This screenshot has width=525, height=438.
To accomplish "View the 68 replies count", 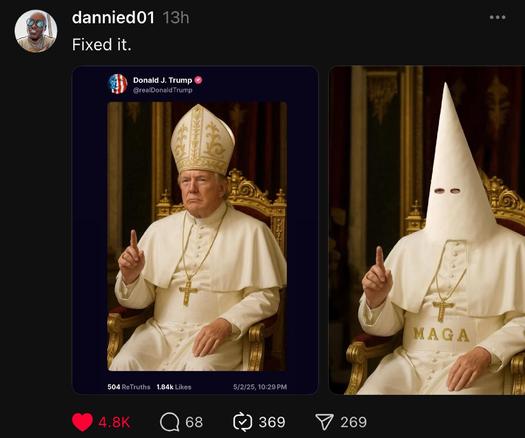I will (194, 422).
